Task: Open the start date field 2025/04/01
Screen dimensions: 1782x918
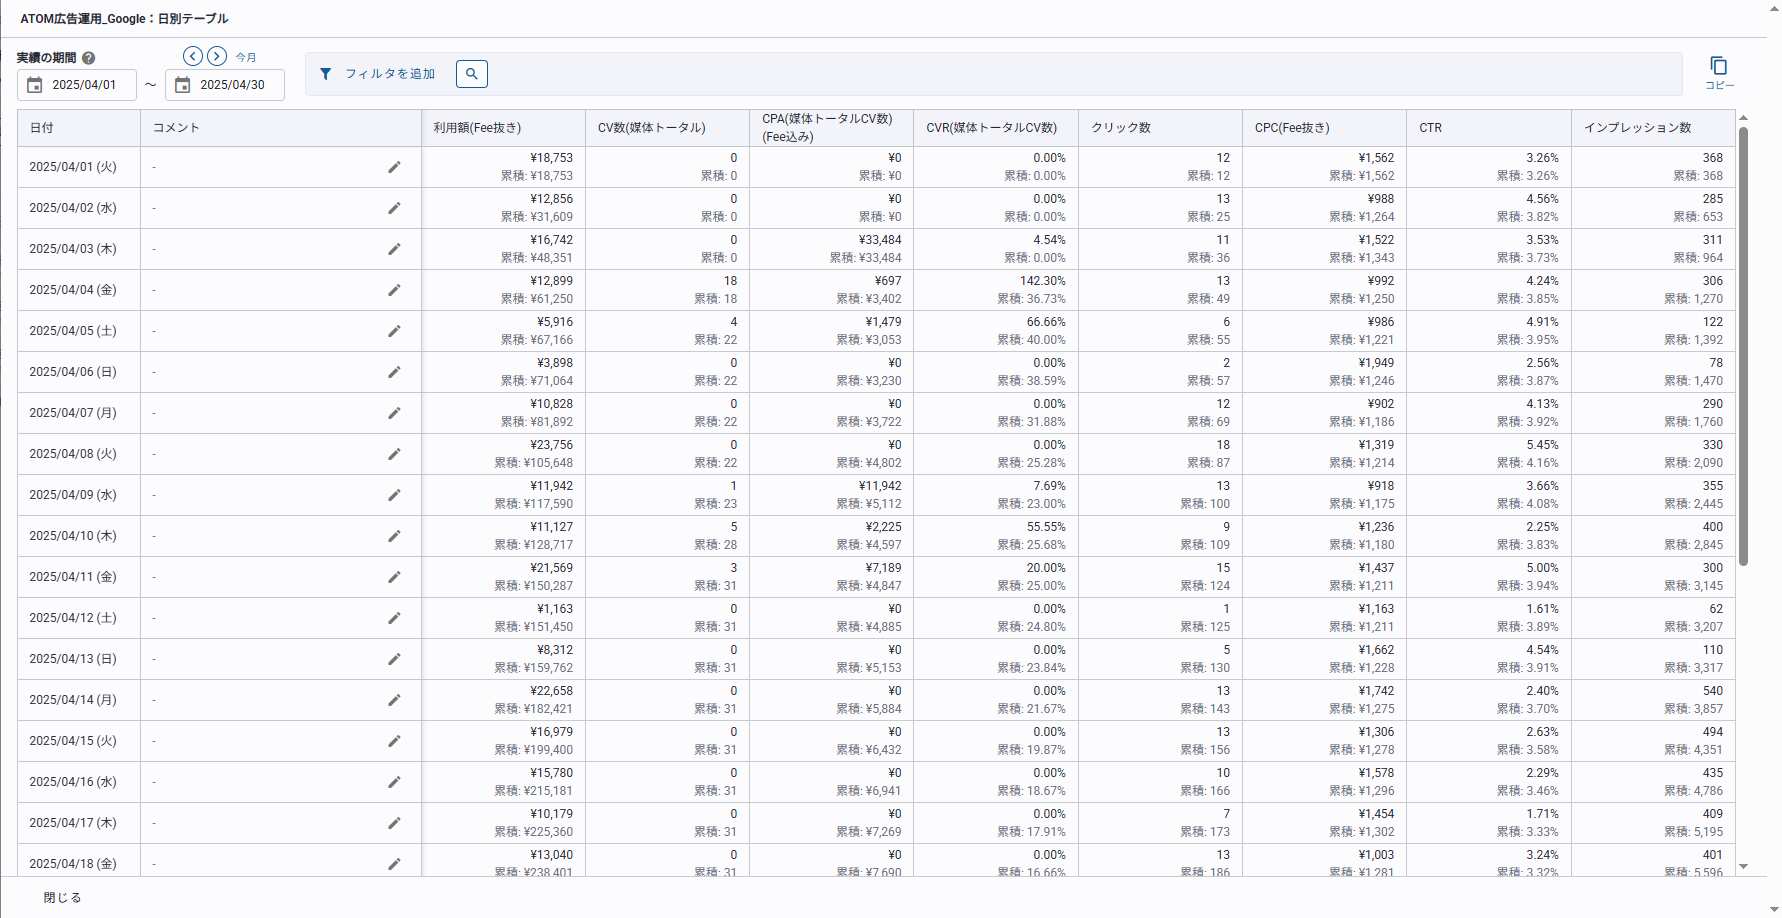Action: click(77, 85)
